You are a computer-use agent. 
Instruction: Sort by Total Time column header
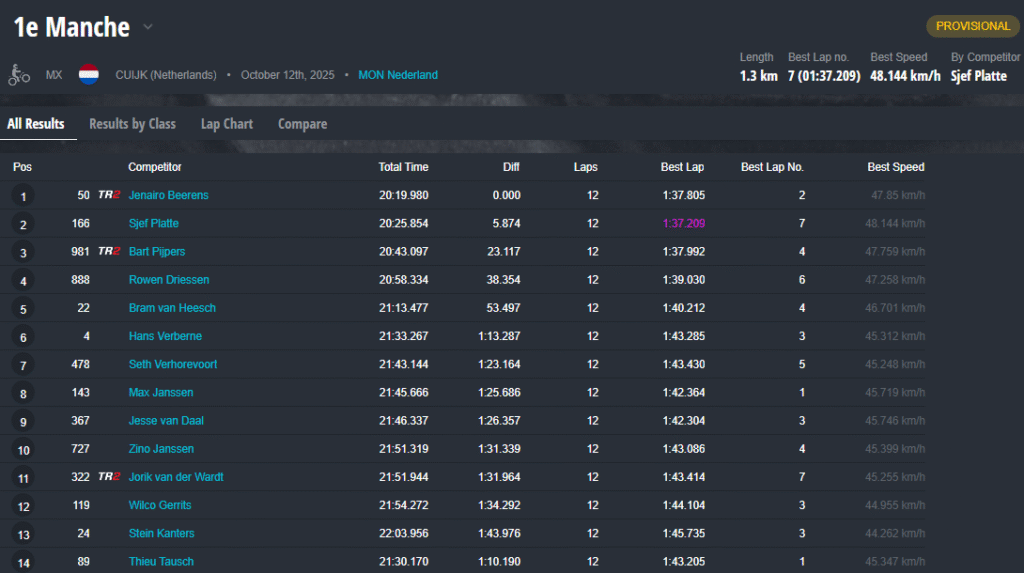point(403,167)
